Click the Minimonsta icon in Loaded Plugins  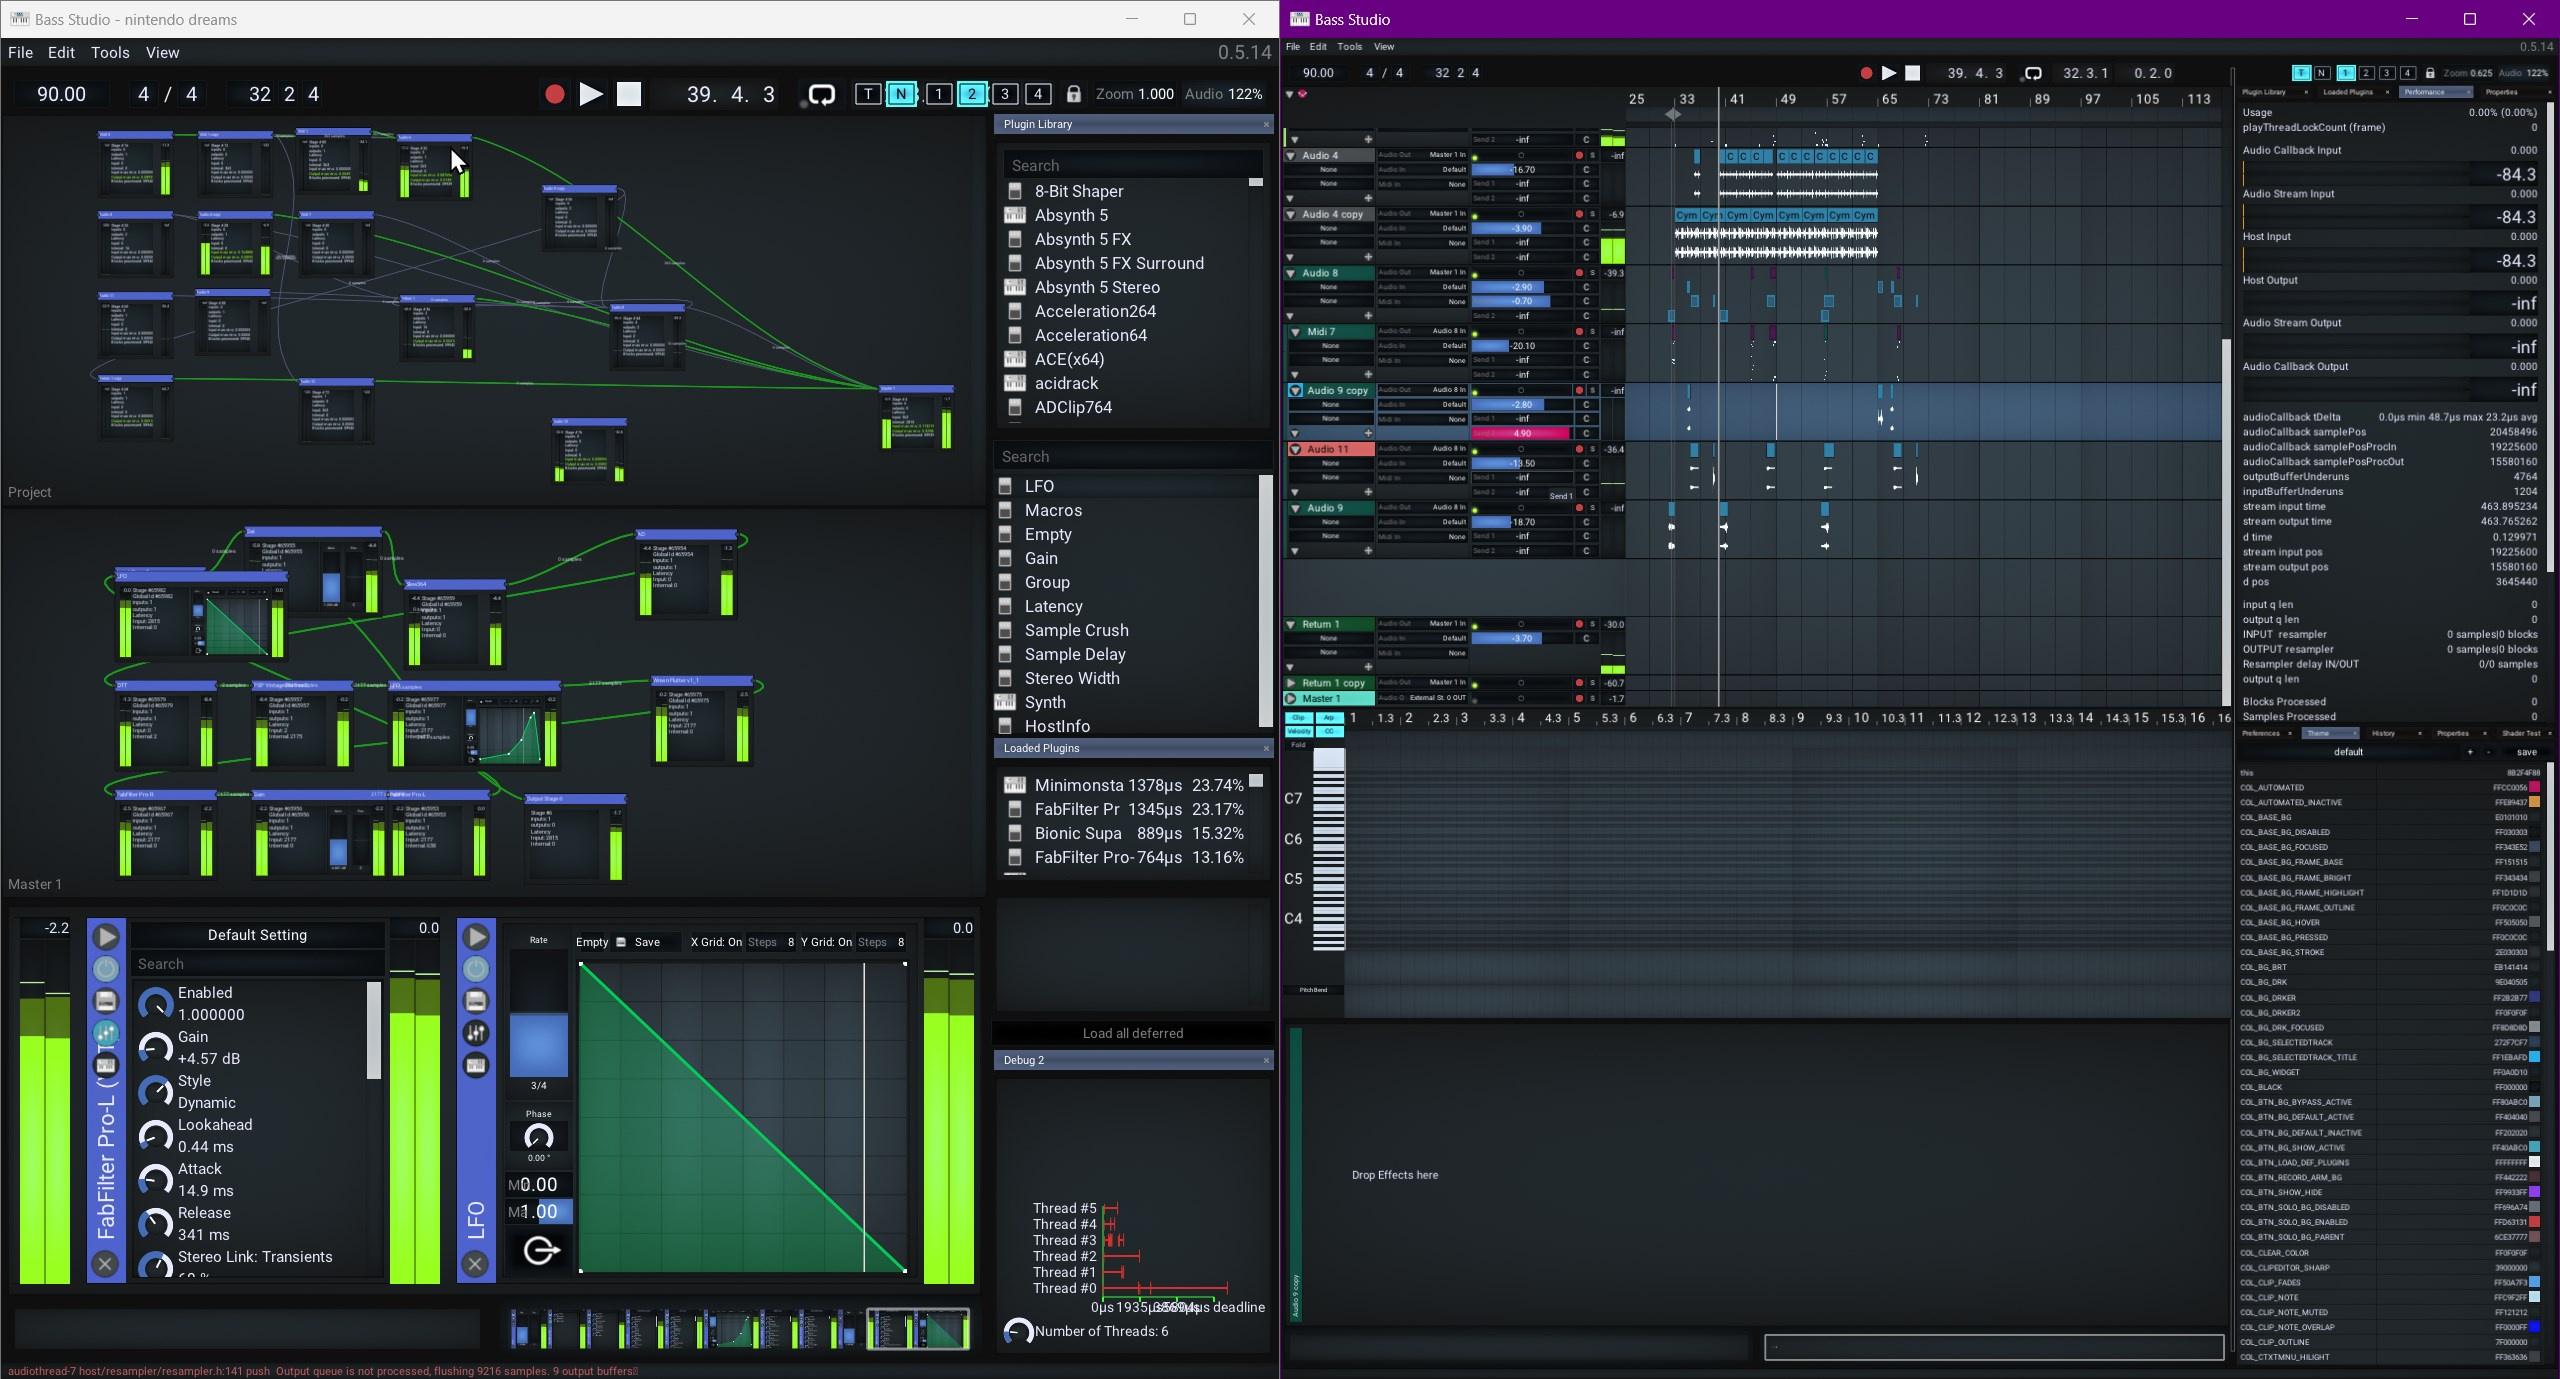[1016, 785]
